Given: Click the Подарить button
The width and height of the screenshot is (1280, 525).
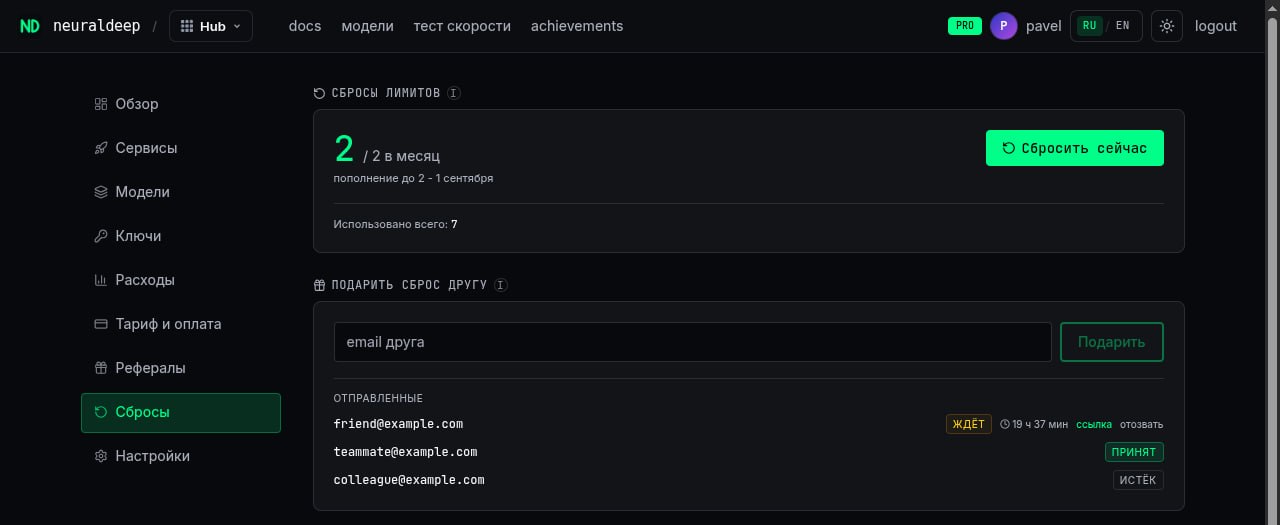Looking at the screenshot, I should tap(1112, 342).
